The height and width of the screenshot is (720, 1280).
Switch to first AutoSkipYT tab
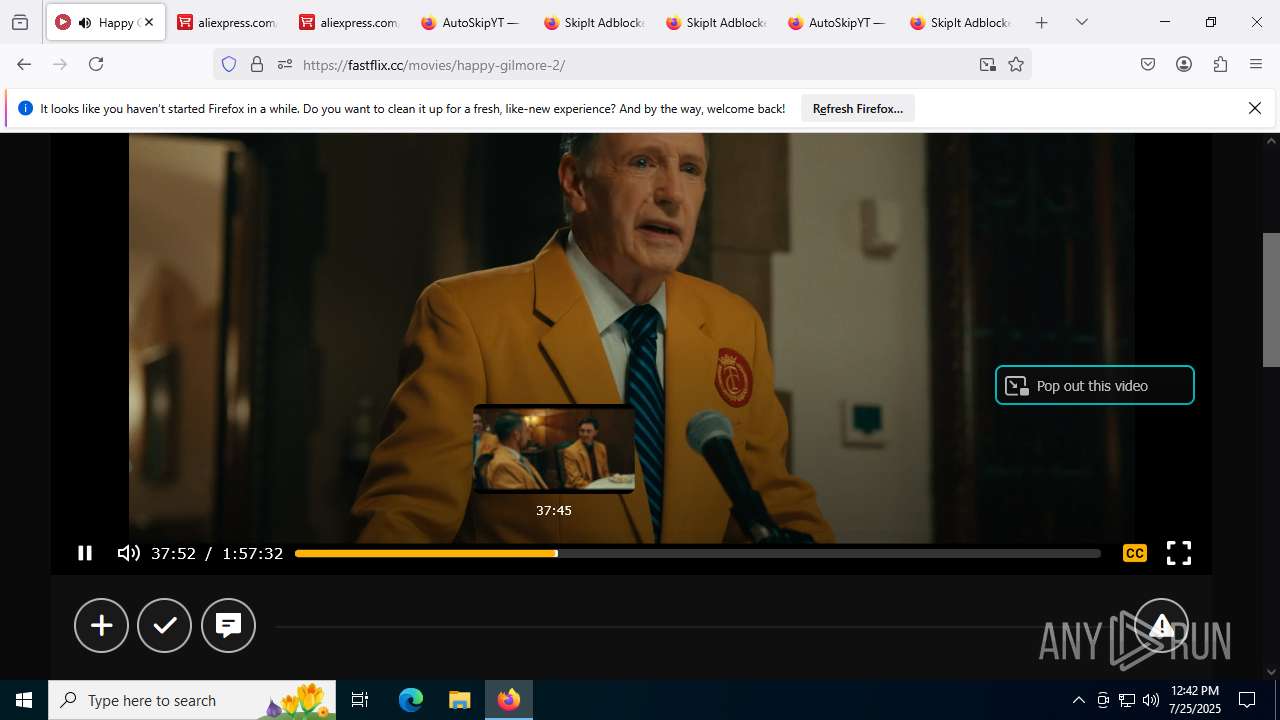pos(471,22)
